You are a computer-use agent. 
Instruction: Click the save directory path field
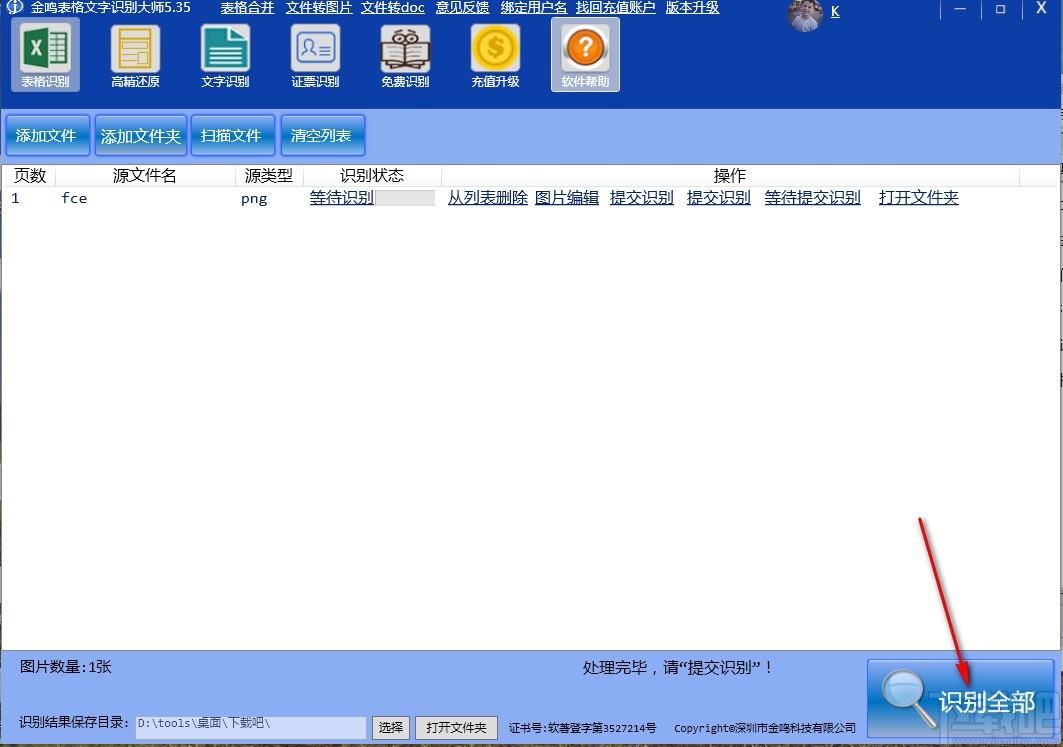pos(250,727)
